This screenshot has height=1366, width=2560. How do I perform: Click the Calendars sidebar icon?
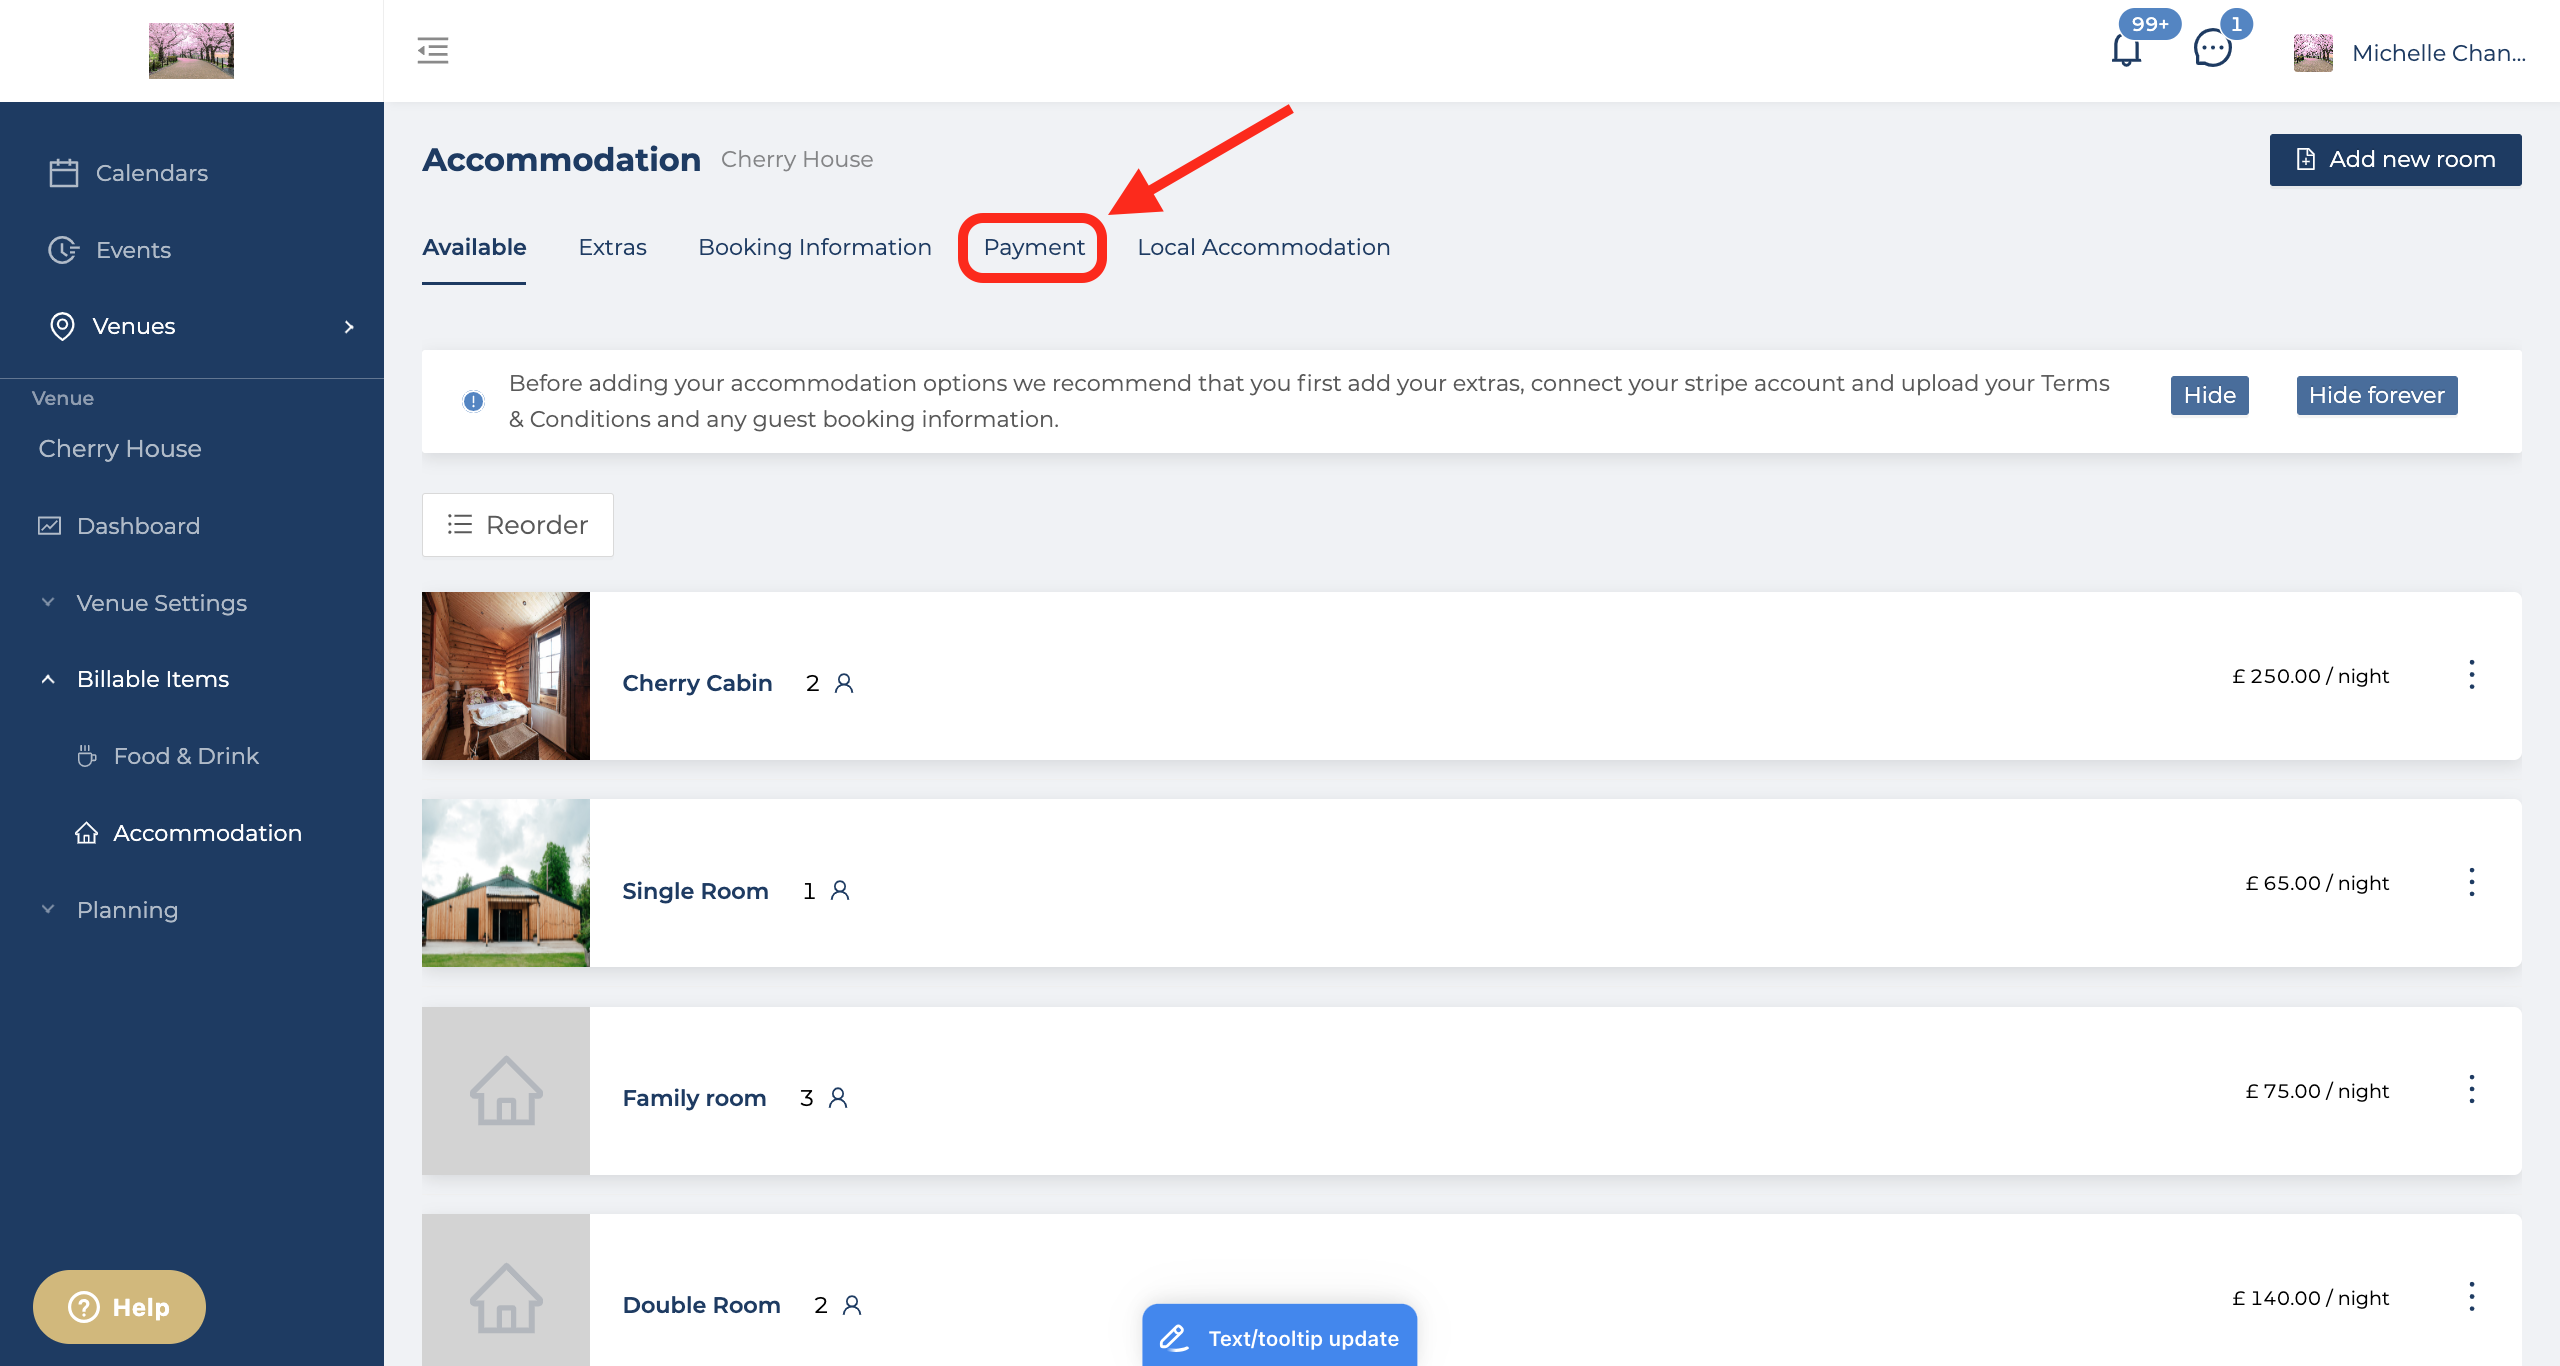64,173
